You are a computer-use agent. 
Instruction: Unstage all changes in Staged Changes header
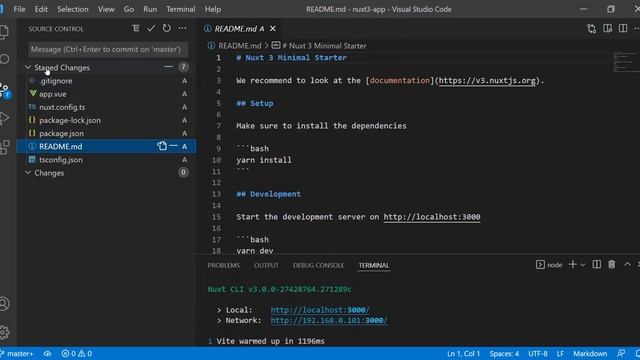click(168, 67)
